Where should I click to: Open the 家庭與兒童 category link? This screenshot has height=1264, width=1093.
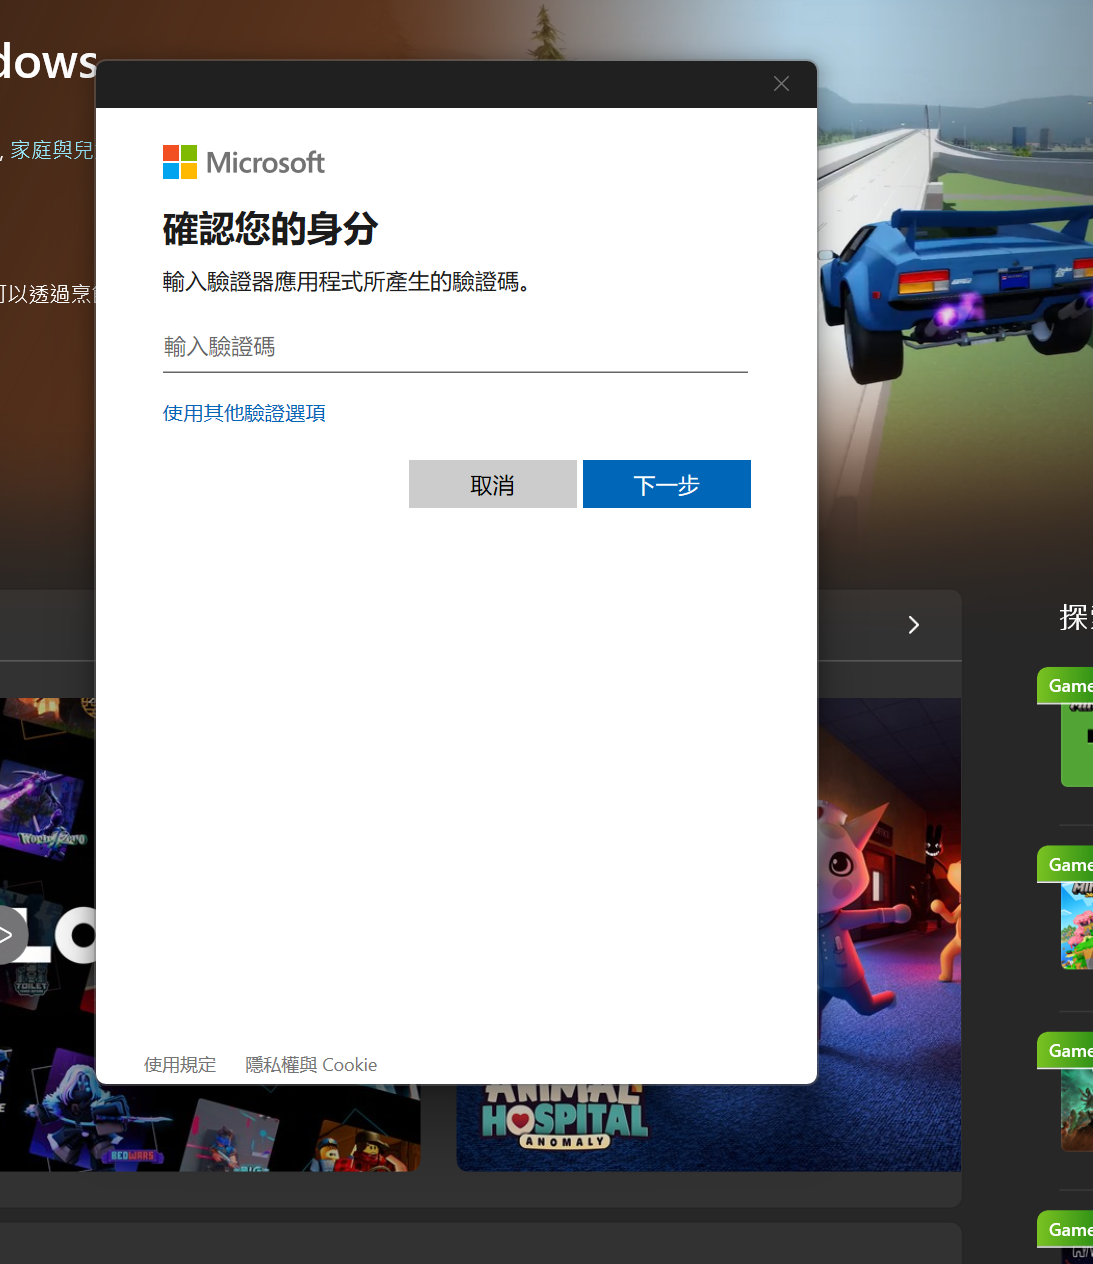point(52,150)
